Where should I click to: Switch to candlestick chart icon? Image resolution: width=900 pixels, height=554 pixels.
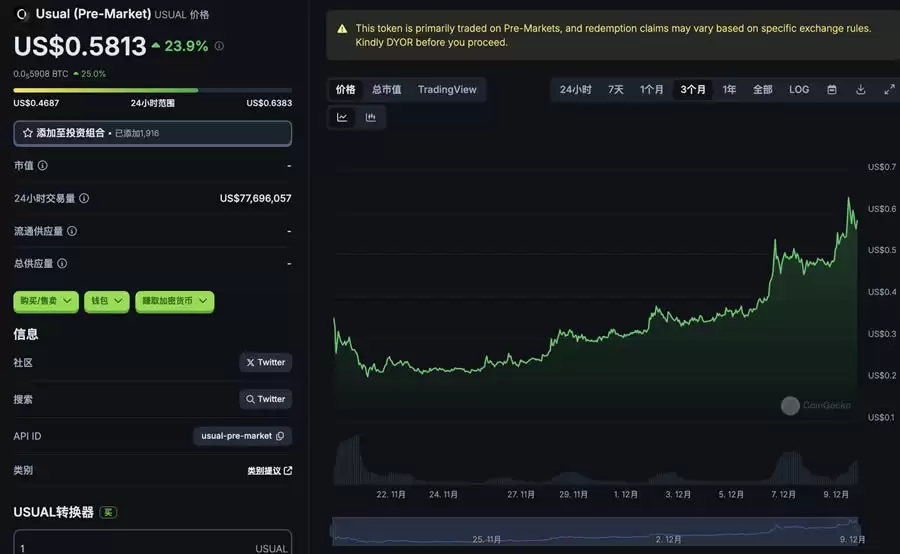(x=371, y=117)
